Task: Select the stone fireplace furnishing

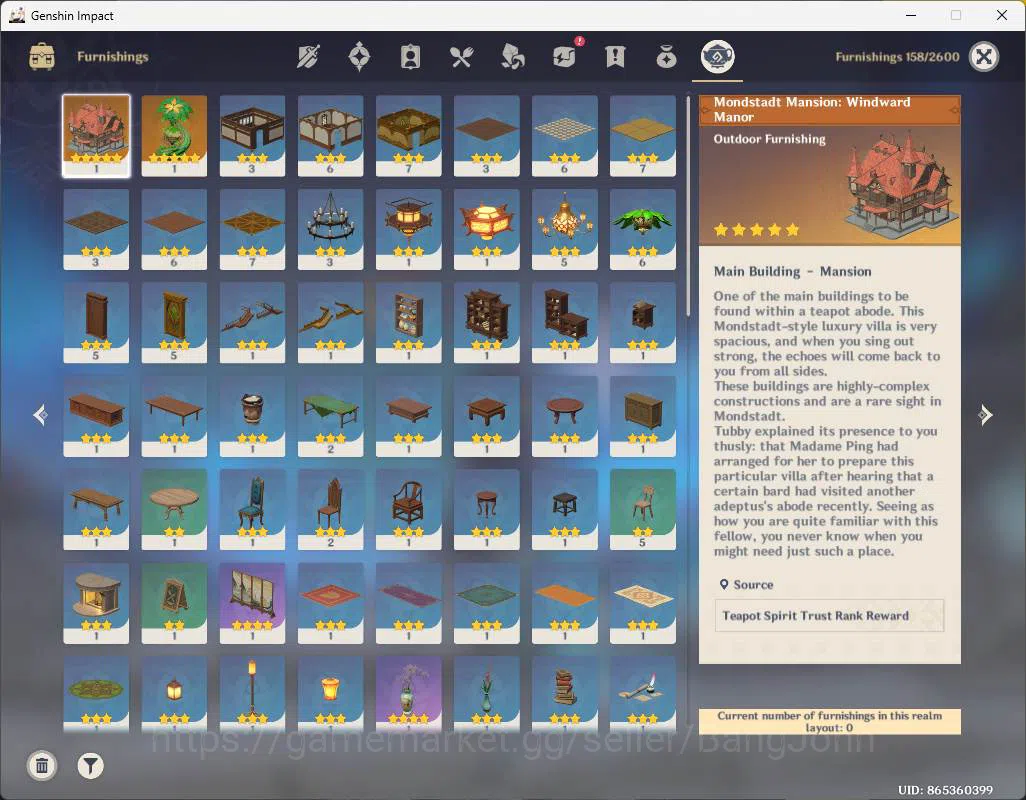Action: tap(96, 603)
